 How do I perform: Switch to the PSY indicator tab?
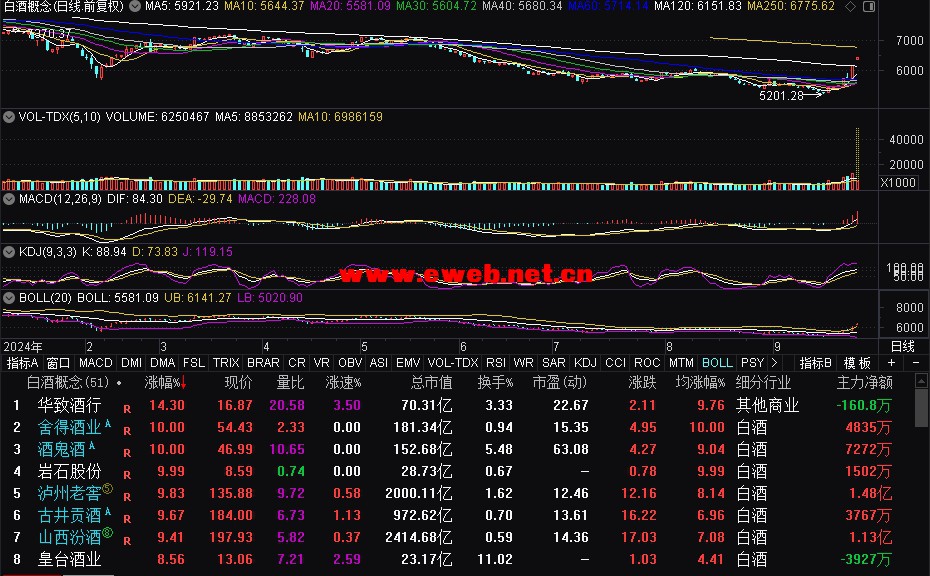pyautogui.click(x=752, y=362)
